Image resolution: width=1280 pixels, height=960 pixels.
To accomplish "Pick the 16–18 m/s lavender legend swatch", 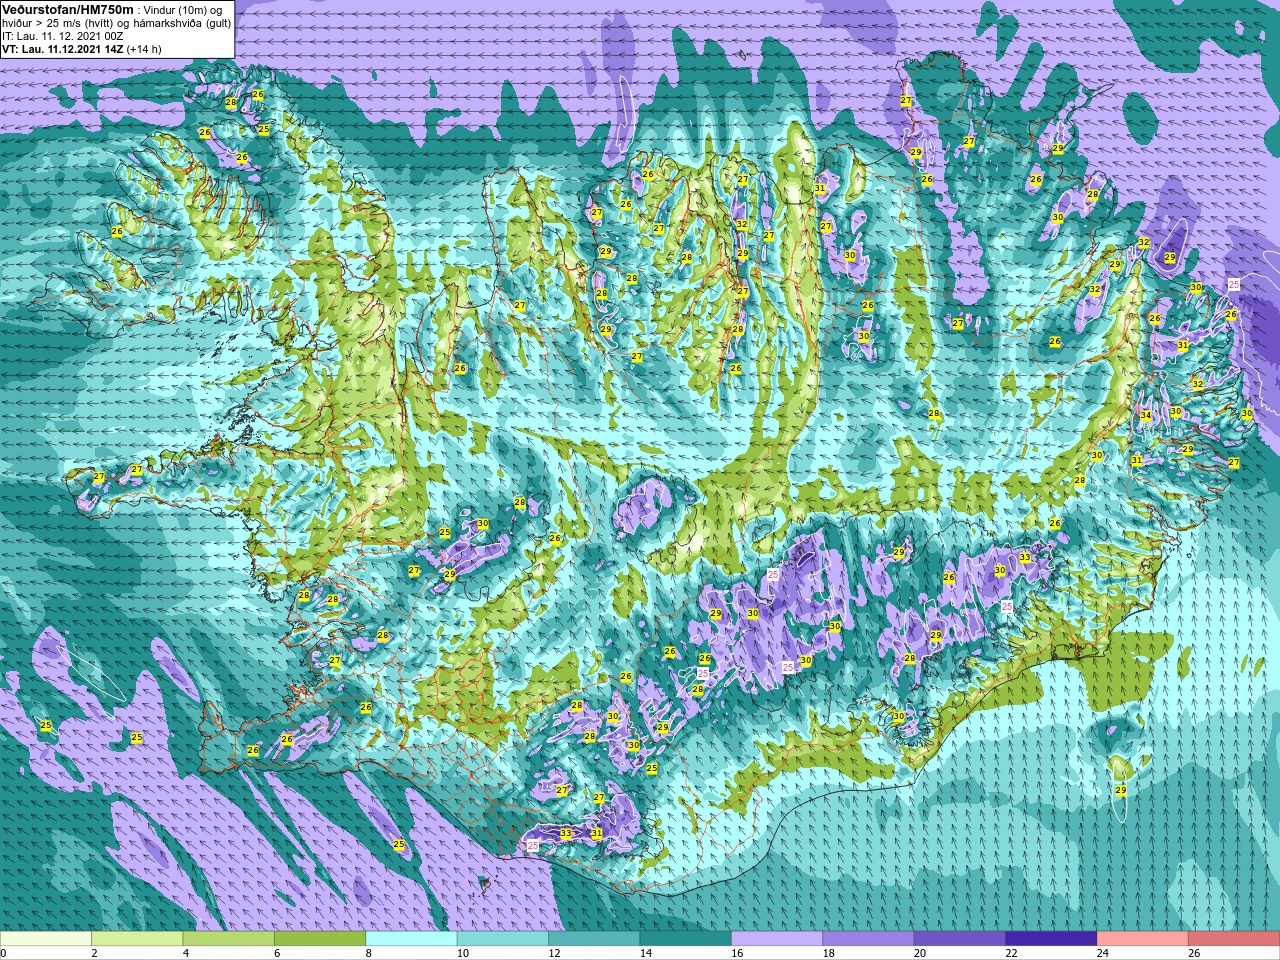I will tap(777, 939).
